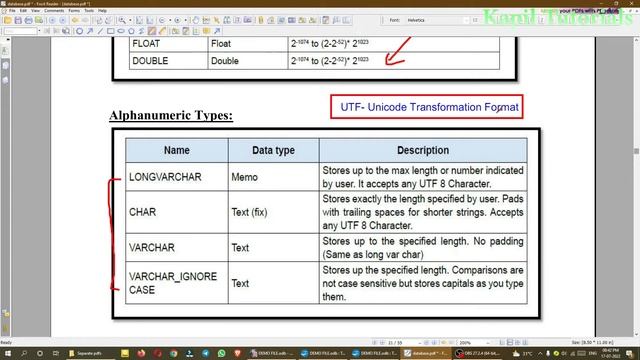Screen dimensions: 640x360
Task: Switch to OBS taskbar window
Action: click(x=479, y=353)
